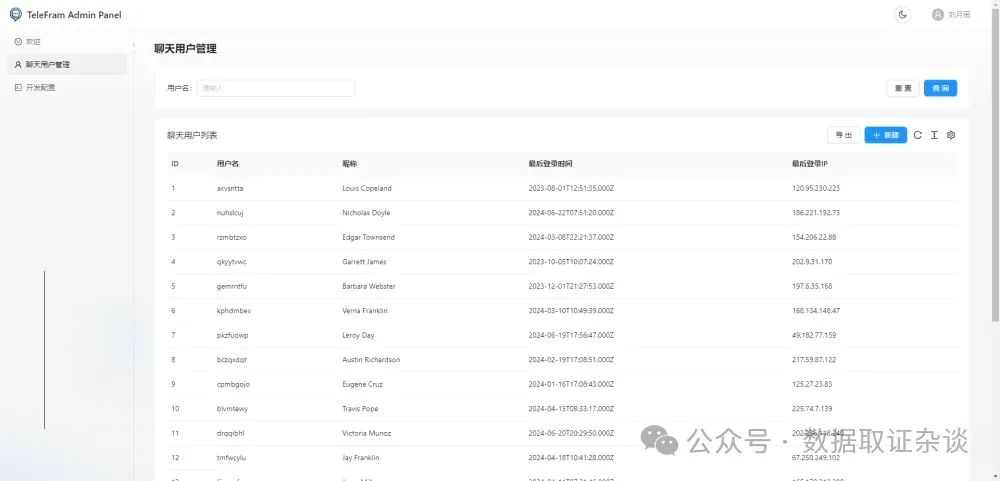Open the column settings gear icon
Image resolution: width=1000 pixels, height=481 pixels.
(951, 135)
